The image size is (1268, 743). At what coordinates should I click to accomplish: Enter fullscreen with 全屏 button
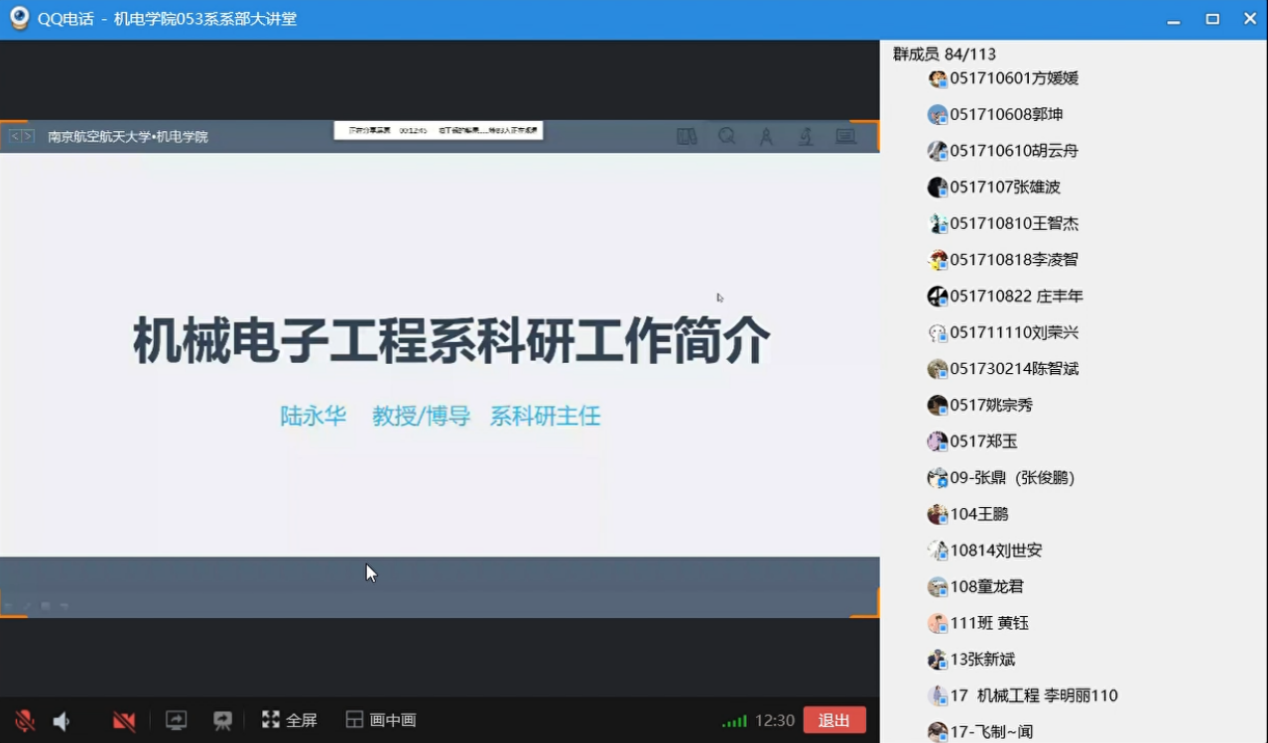[x=289, y=720]
